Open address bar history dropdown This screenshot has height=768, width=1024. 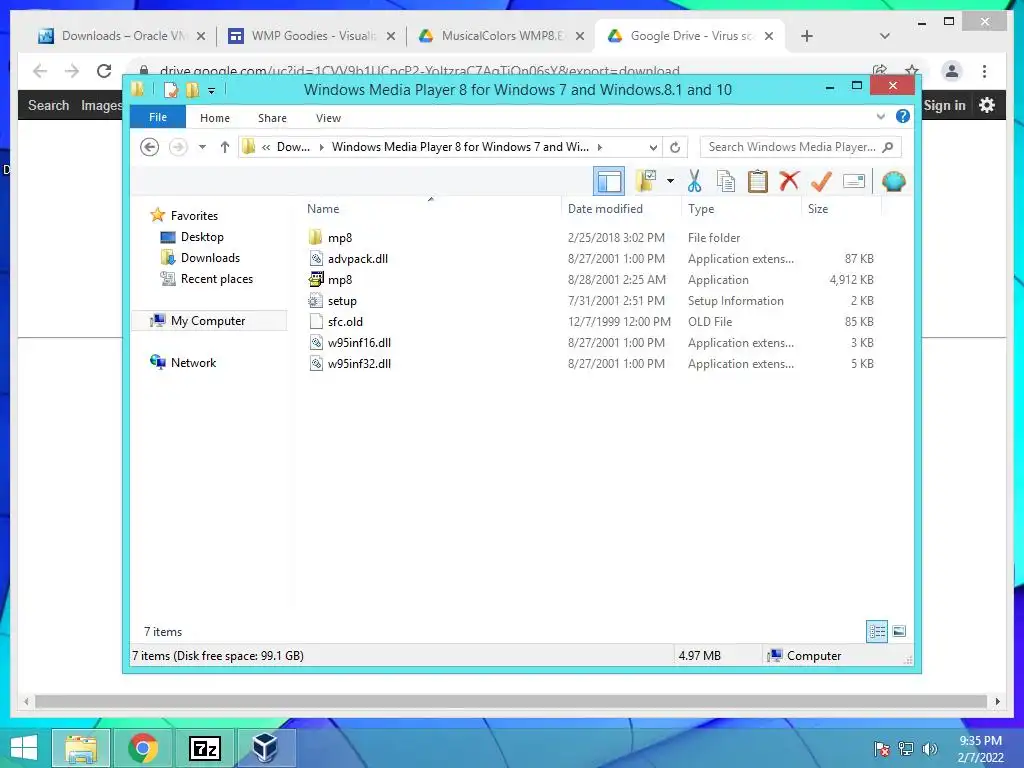tap(652, 148)
